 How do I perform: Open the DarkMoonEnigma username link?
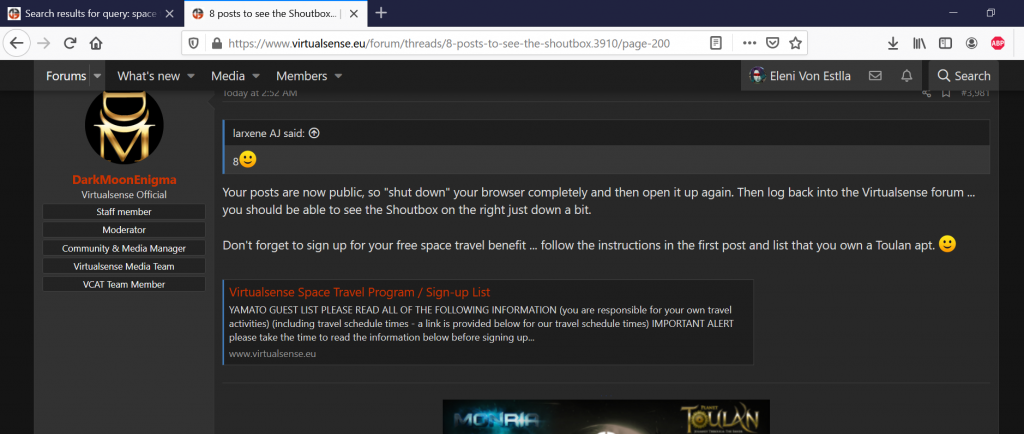point(124,179)
